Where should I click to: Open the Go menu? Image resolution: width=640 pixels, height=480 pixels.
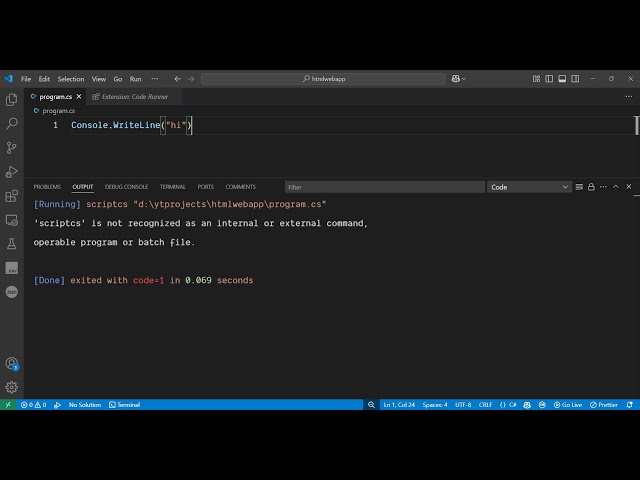pyautogui.click(x=118, y=79)
